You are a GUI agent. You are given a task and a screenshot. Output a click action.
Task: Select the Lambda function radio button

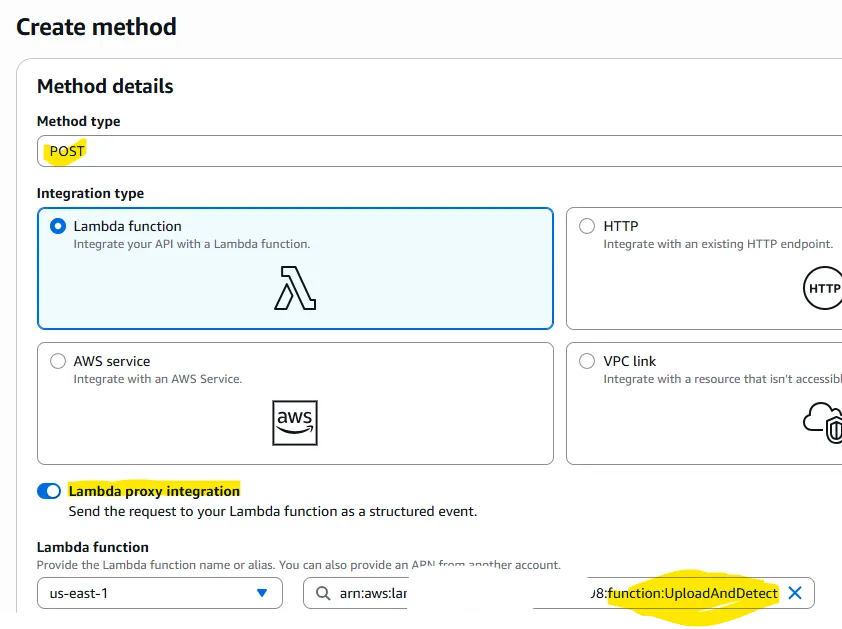tap(58, 226)
